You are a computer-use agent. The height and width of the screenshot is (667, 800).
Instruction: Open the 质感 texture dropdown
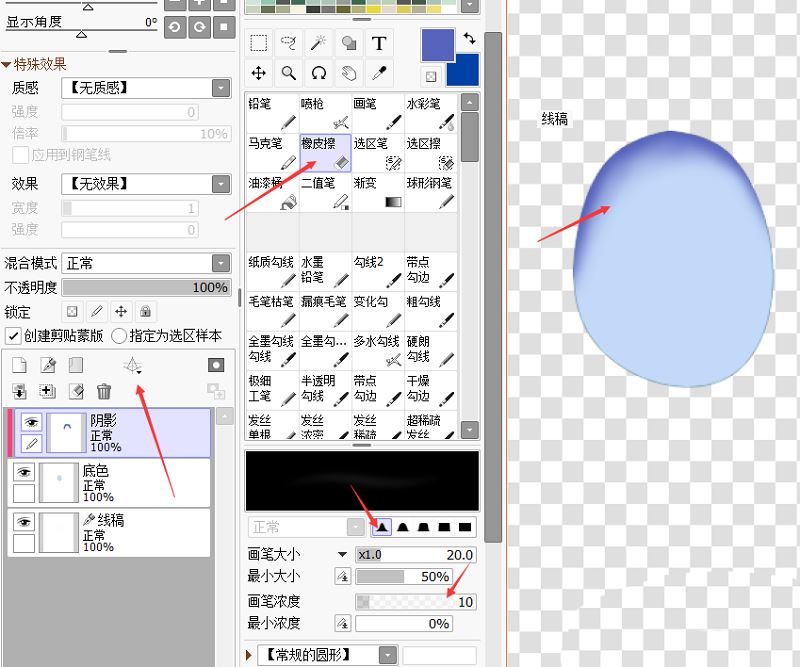[221, 88]
